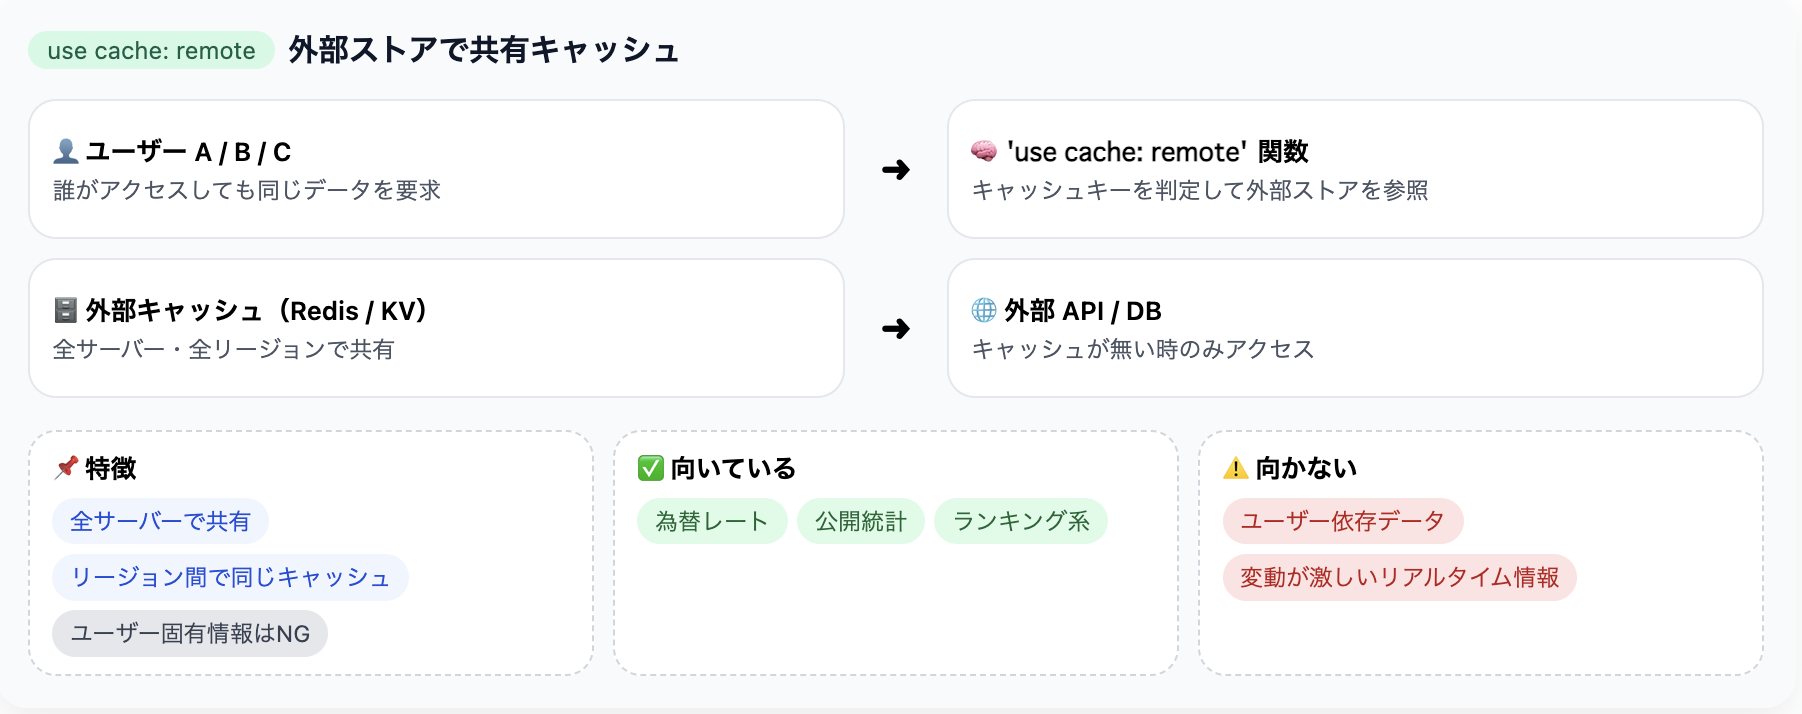Click the 外部ストアで共有キャッシュ heading

pyautogui.click(x=484, y=50)
